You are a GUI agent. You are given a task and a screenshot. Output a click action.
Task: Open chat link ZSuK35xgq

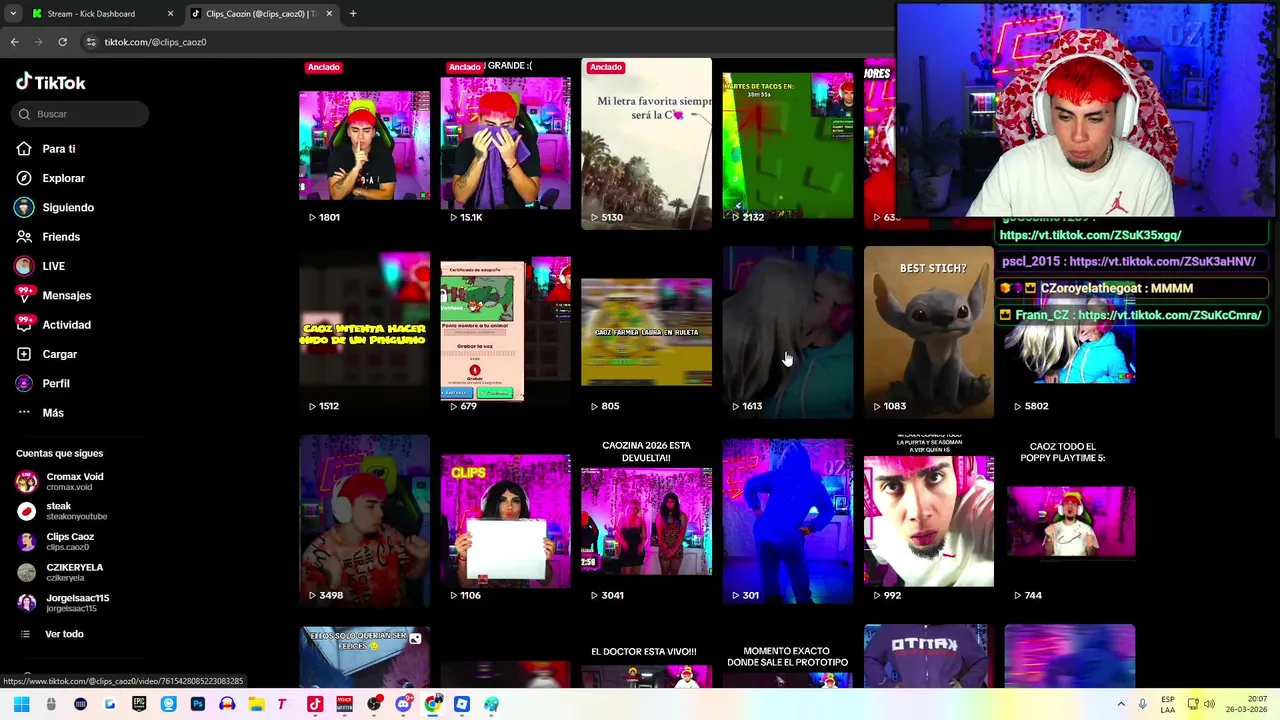point(1090,235)
